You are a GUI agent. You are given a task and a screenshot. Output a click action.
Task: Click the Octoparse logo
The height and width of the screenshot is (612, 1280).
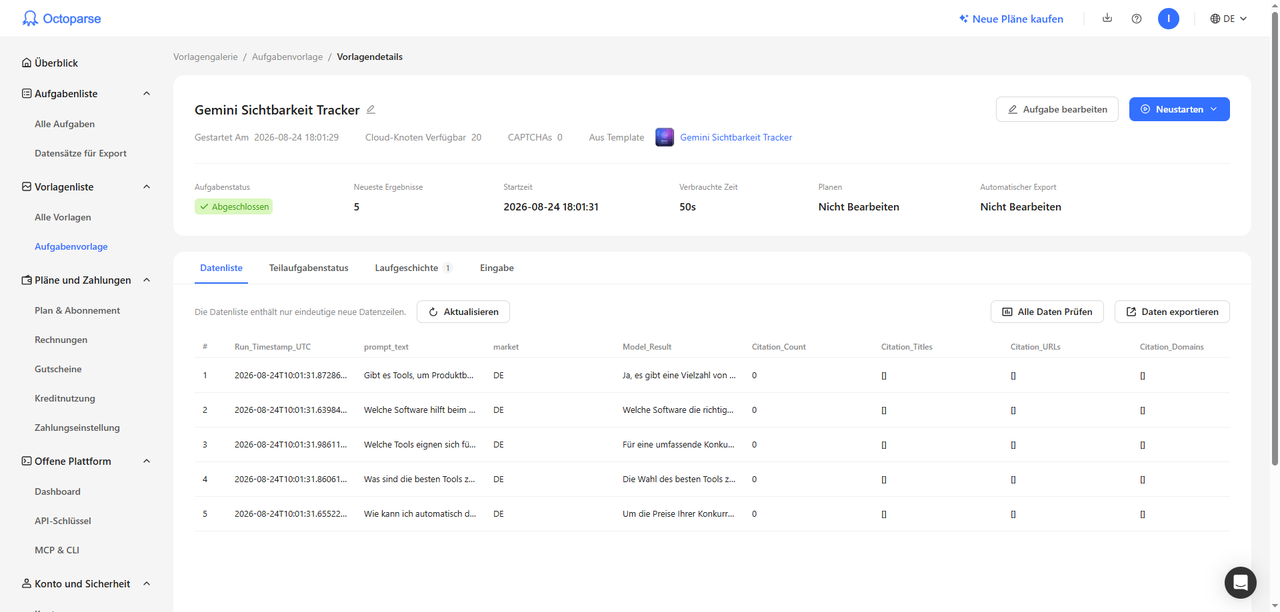coord(61,18)
